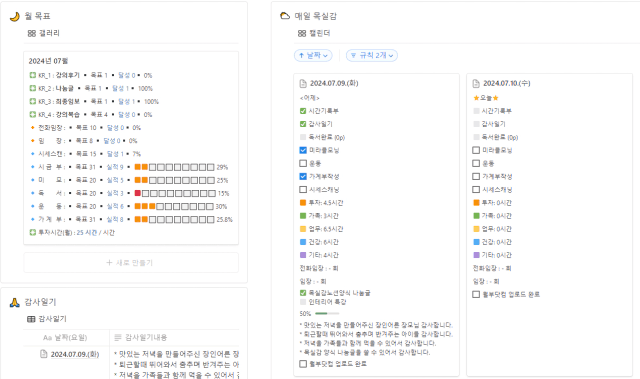The width and height of the screenshot is (640, 379).
Task: Open 2024.07.09.(화) in the gratitude table
Action: coord(75,354)
